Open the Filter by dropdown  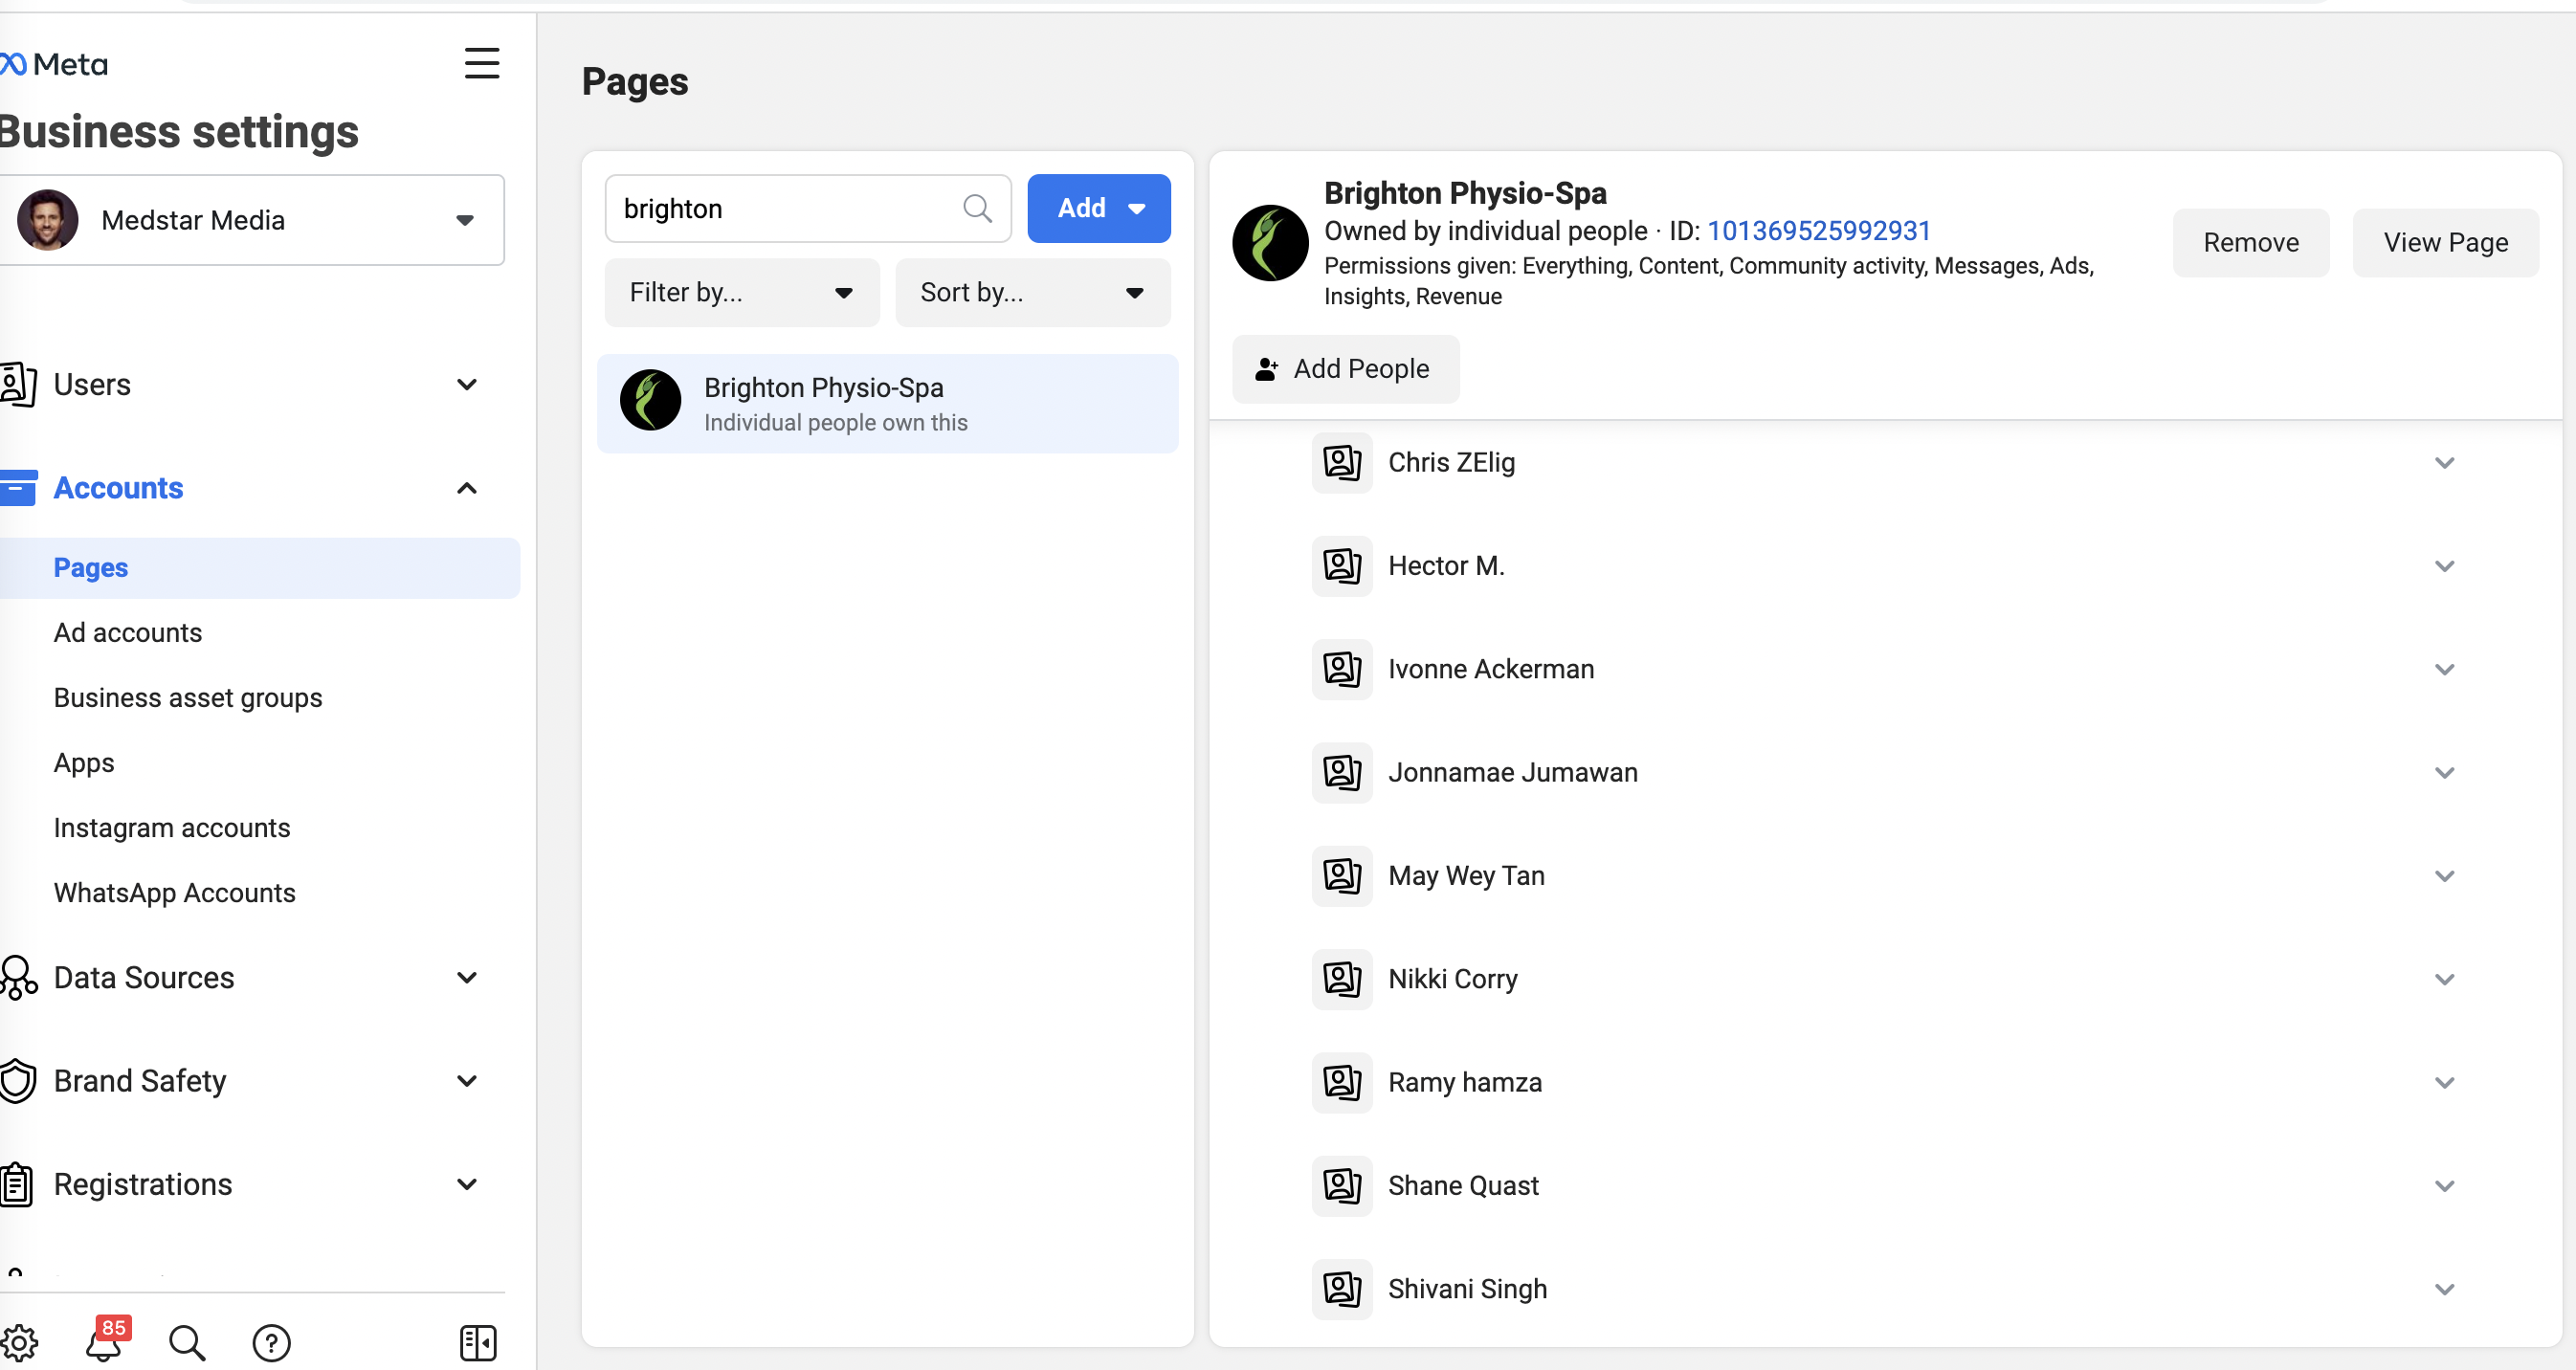pos(741,292)
